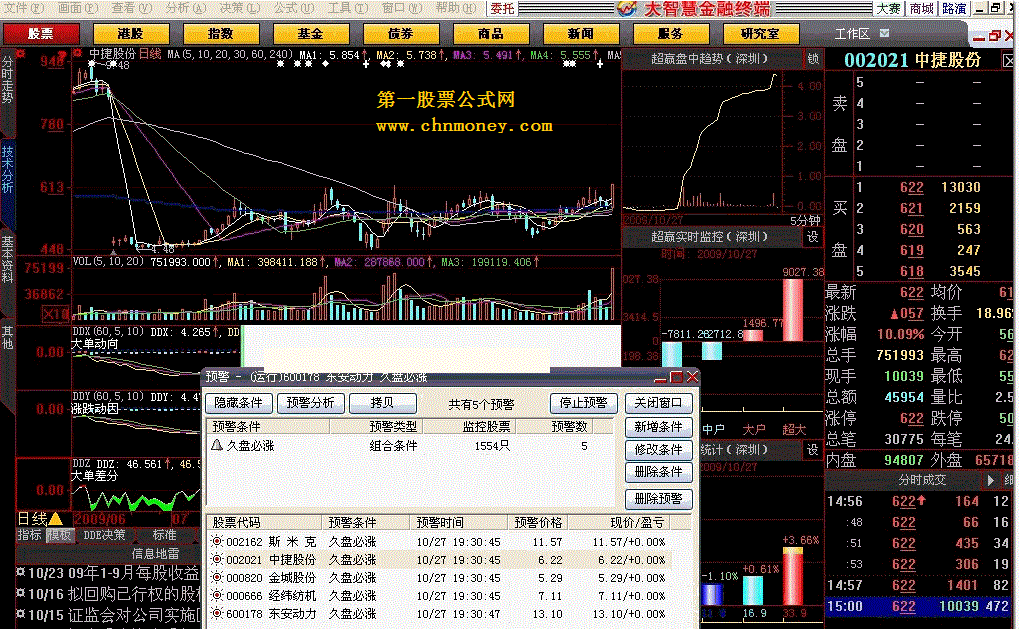Image resolution: width=1020 pixels, height=629 pixels.
Task: Switch to the 服务 tab
Action: point(671,34)
